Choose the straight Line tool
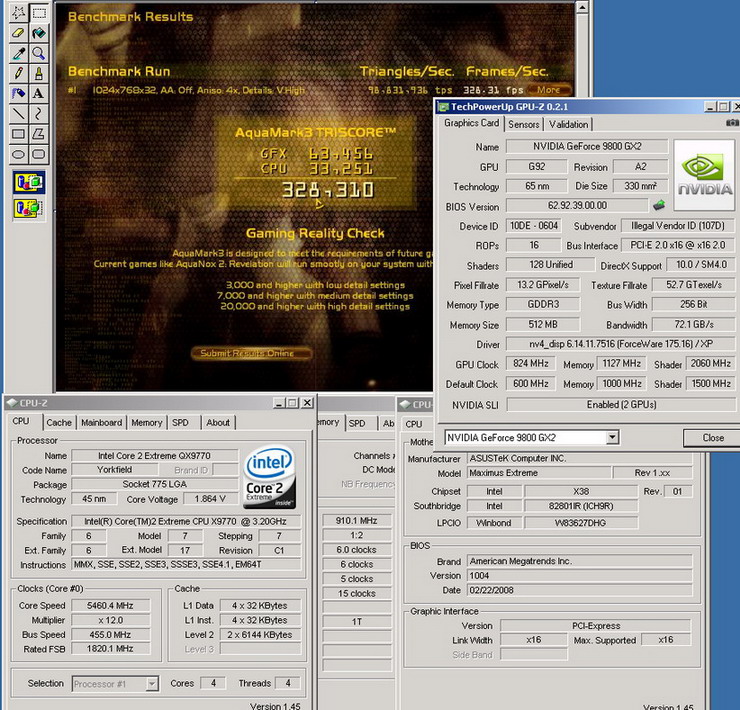 coord(18,114)
